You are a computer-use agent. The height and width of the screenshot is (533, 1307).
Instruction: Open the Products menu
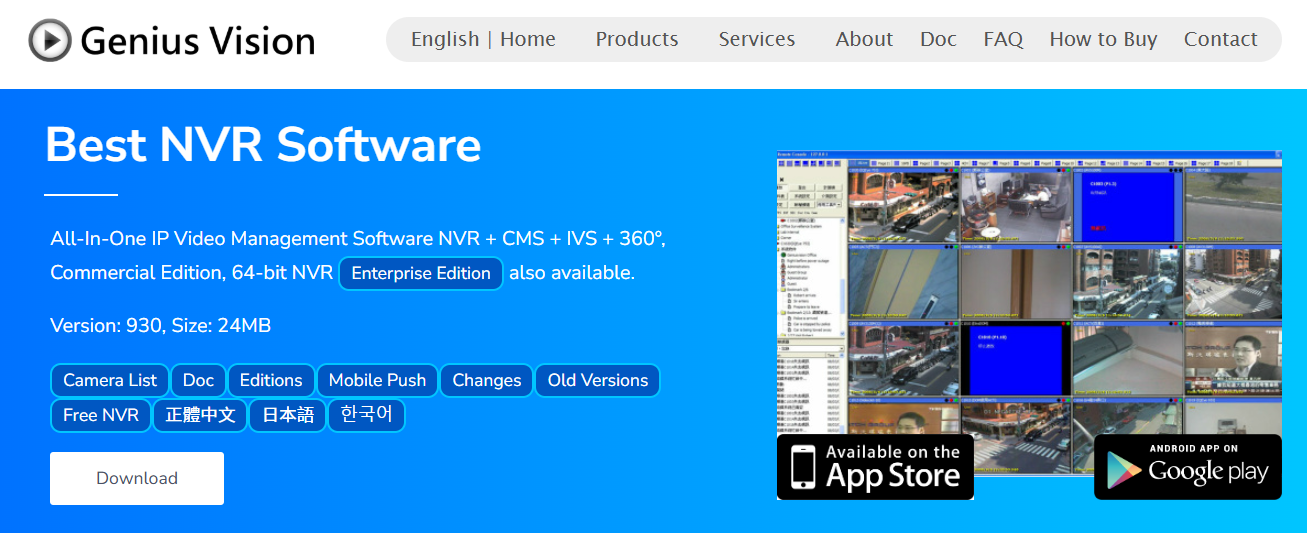point(637,39)
